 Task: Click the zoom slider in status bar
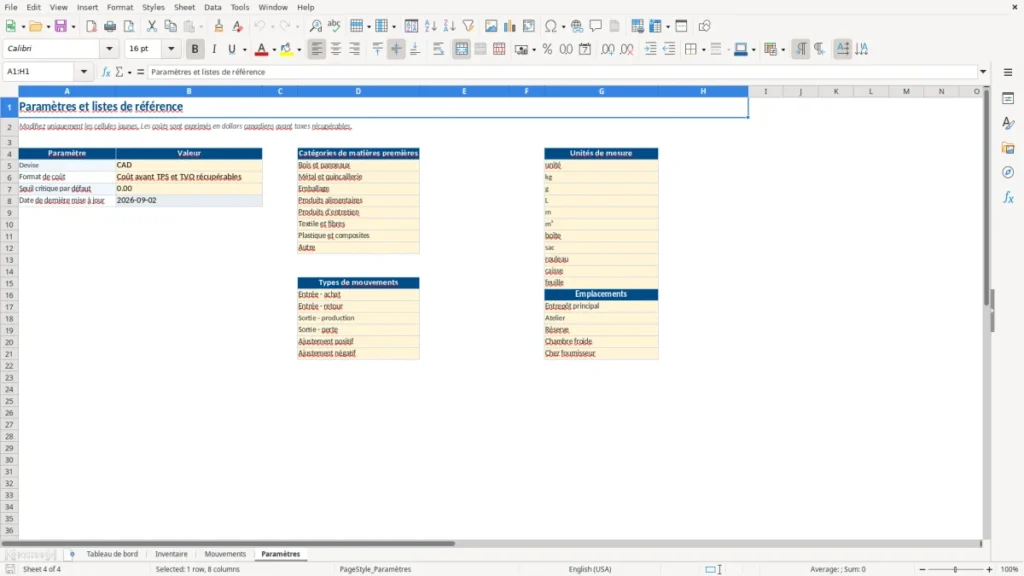[x=955, y=569]
